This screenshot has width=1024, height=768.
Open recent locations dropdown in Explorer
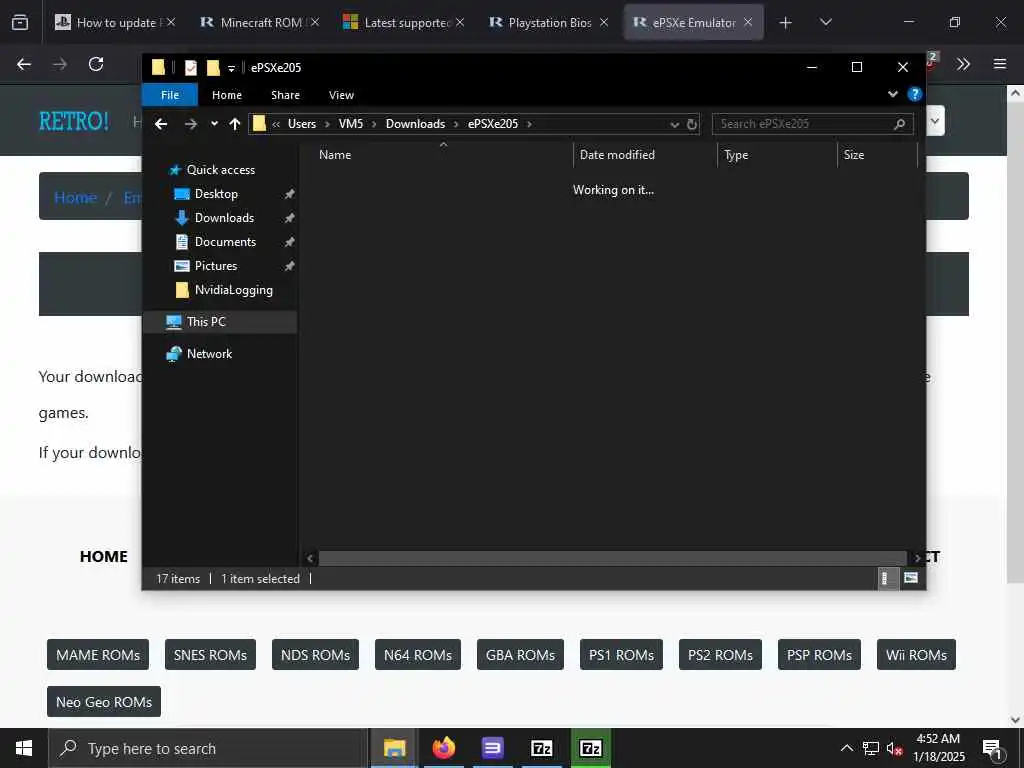point(214,124)
